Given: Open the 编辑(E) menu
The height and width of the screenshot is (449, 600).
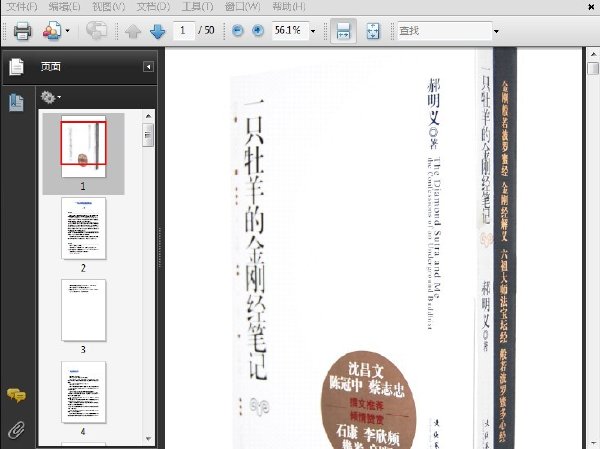Looking at the screenshot, I should 65,6.
